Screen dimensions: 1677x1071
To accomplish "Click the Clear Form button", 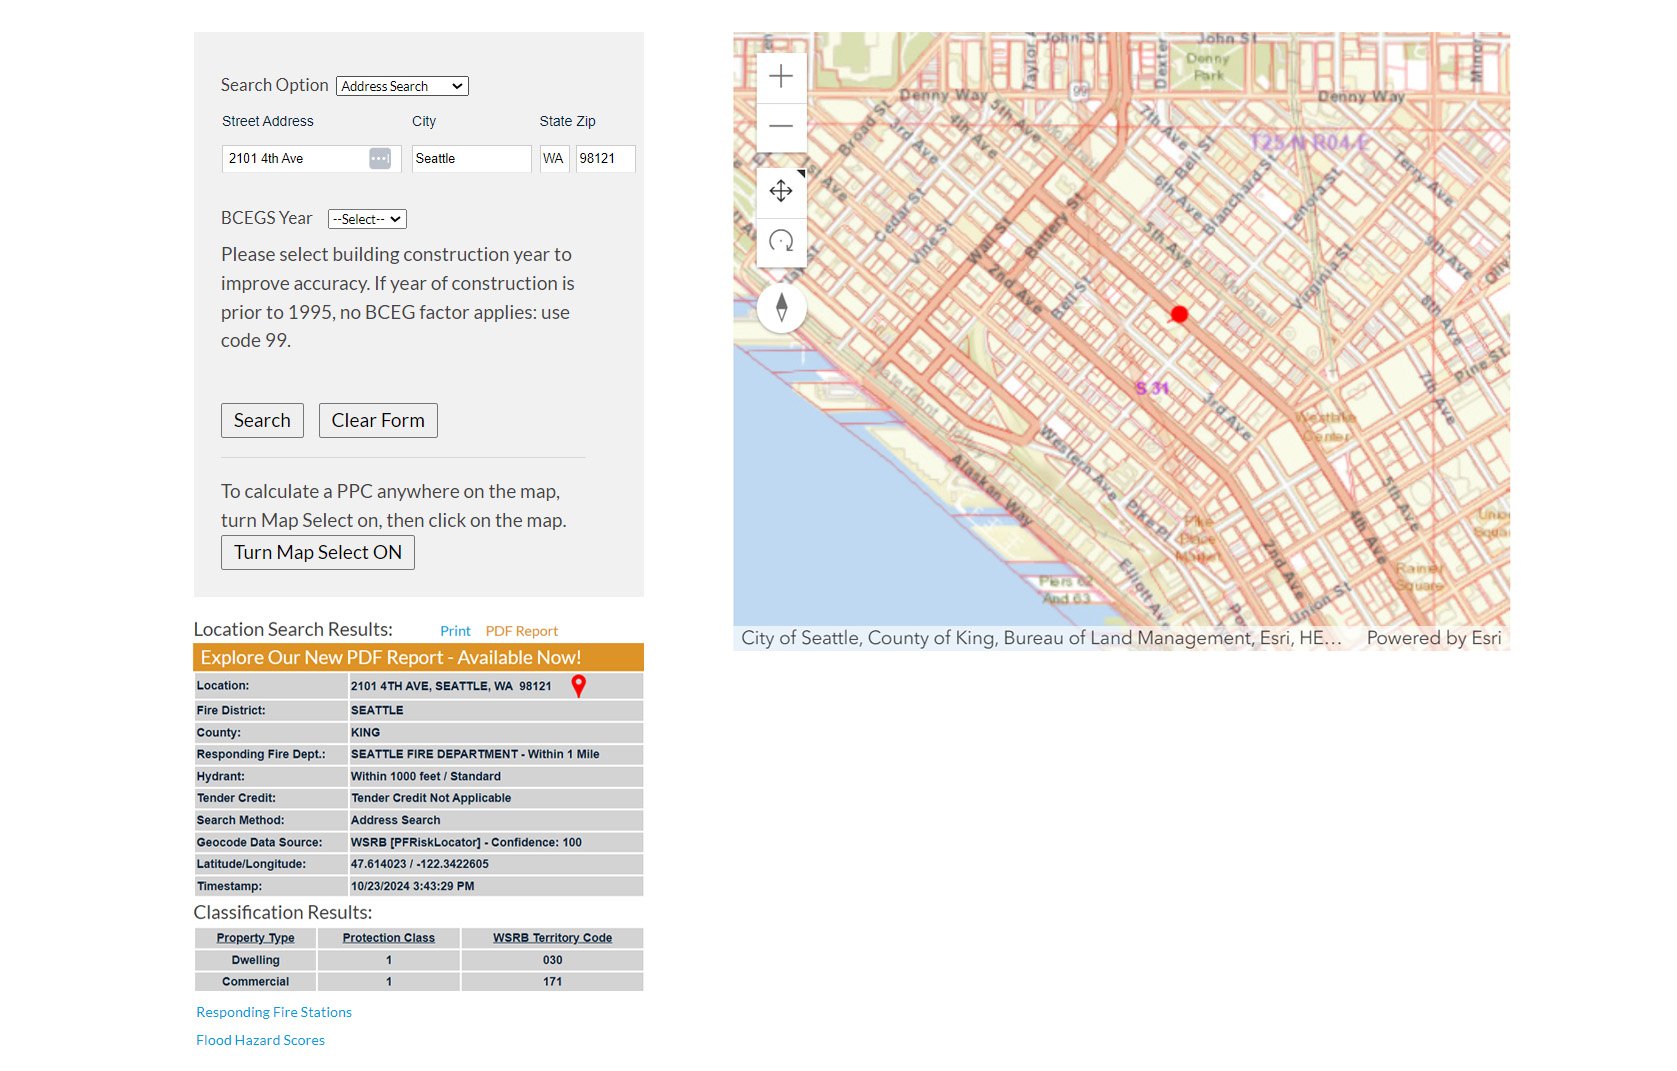I will coord(378,421).
